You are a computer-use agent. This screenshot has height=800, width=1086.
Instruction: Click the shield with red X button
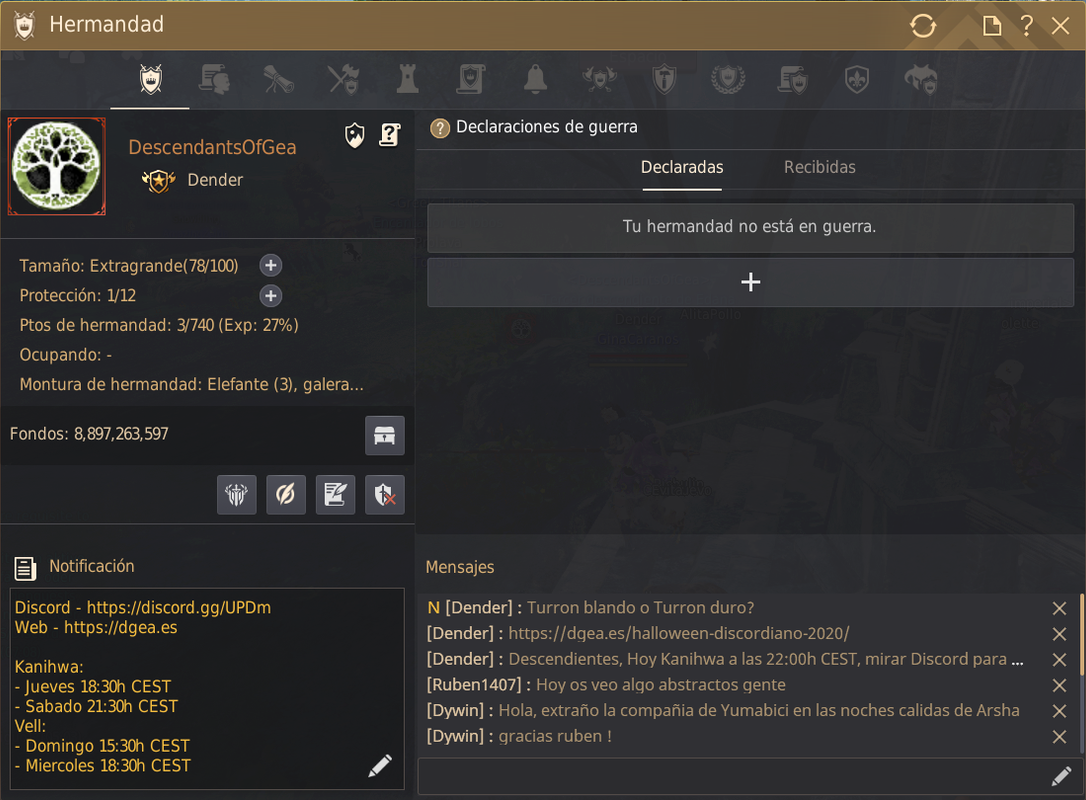click(384, 495)
